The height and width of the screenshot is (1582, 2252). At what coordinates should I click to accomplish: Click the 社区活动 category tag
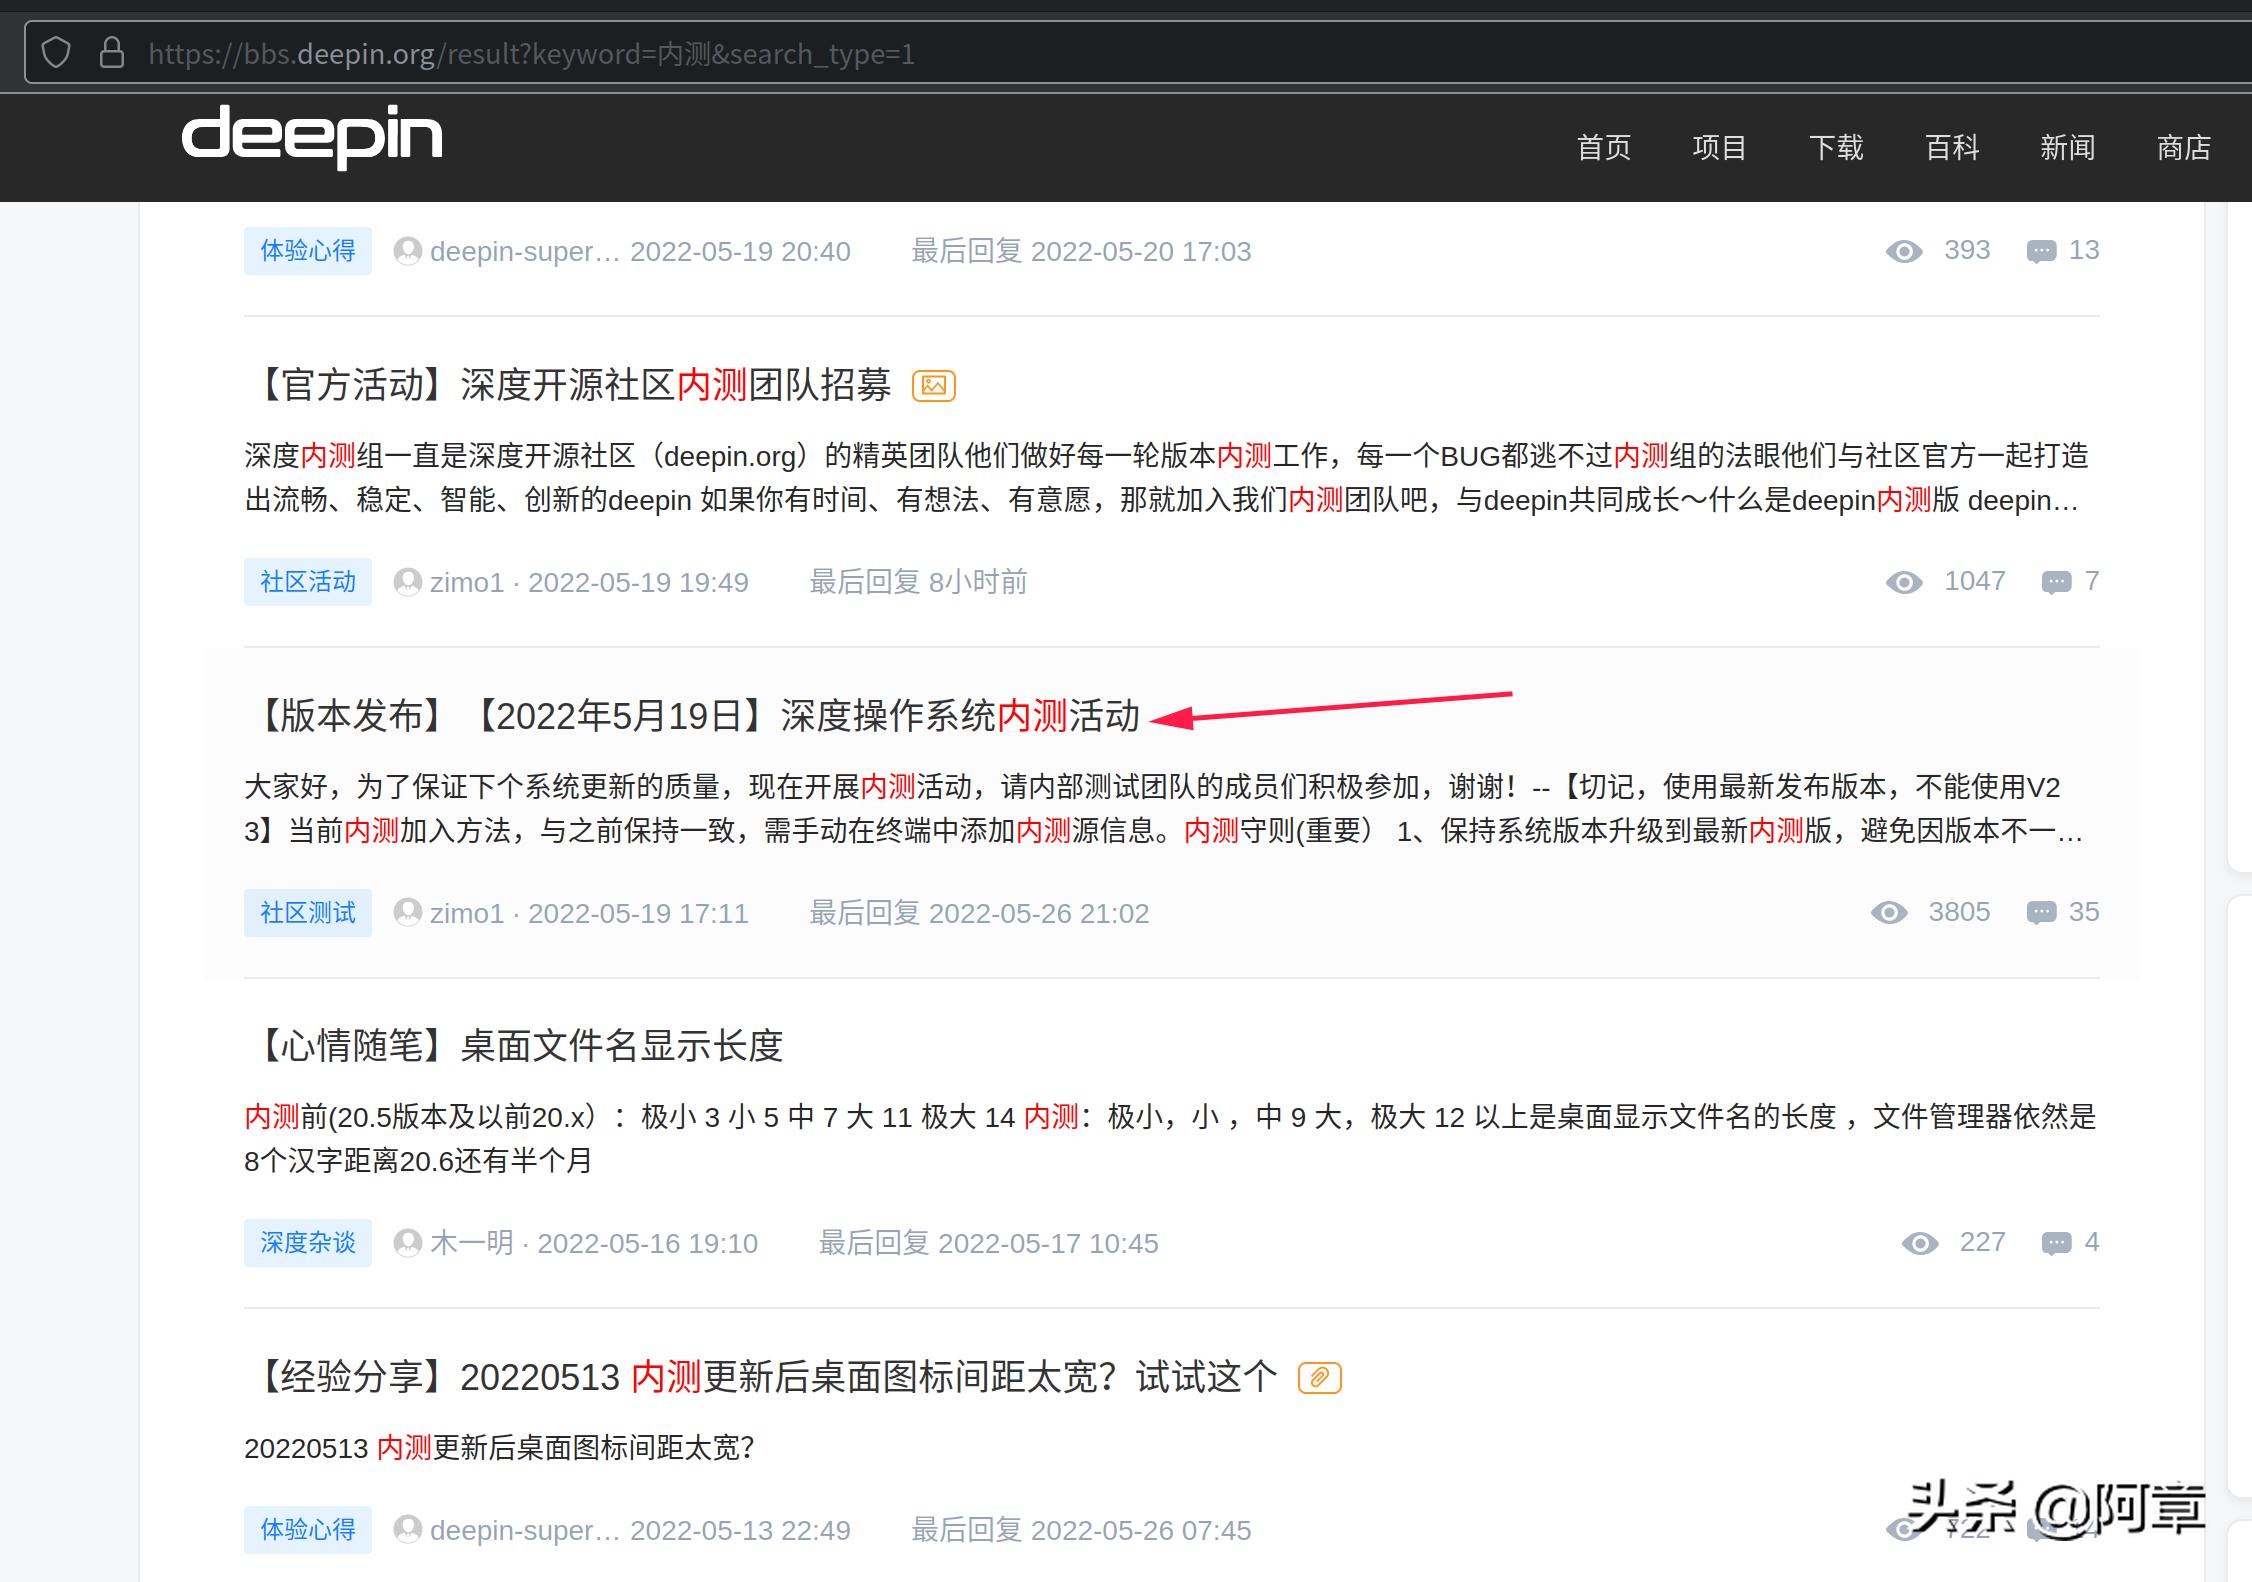point(307,581)
